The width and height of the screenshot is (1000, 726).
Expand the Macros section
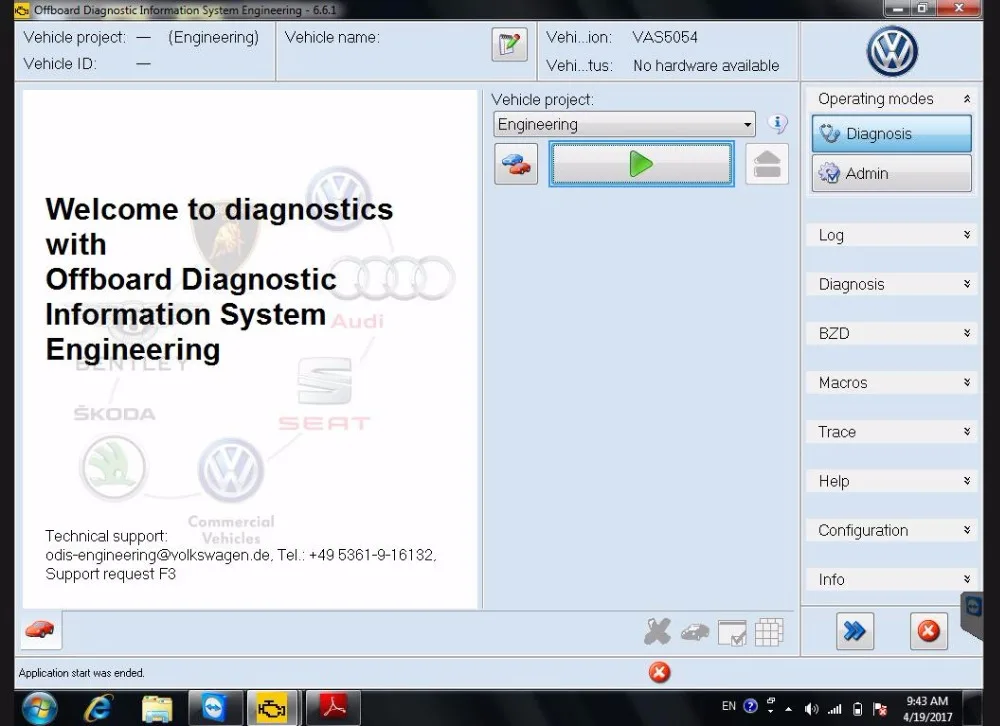tap(892, 383)
